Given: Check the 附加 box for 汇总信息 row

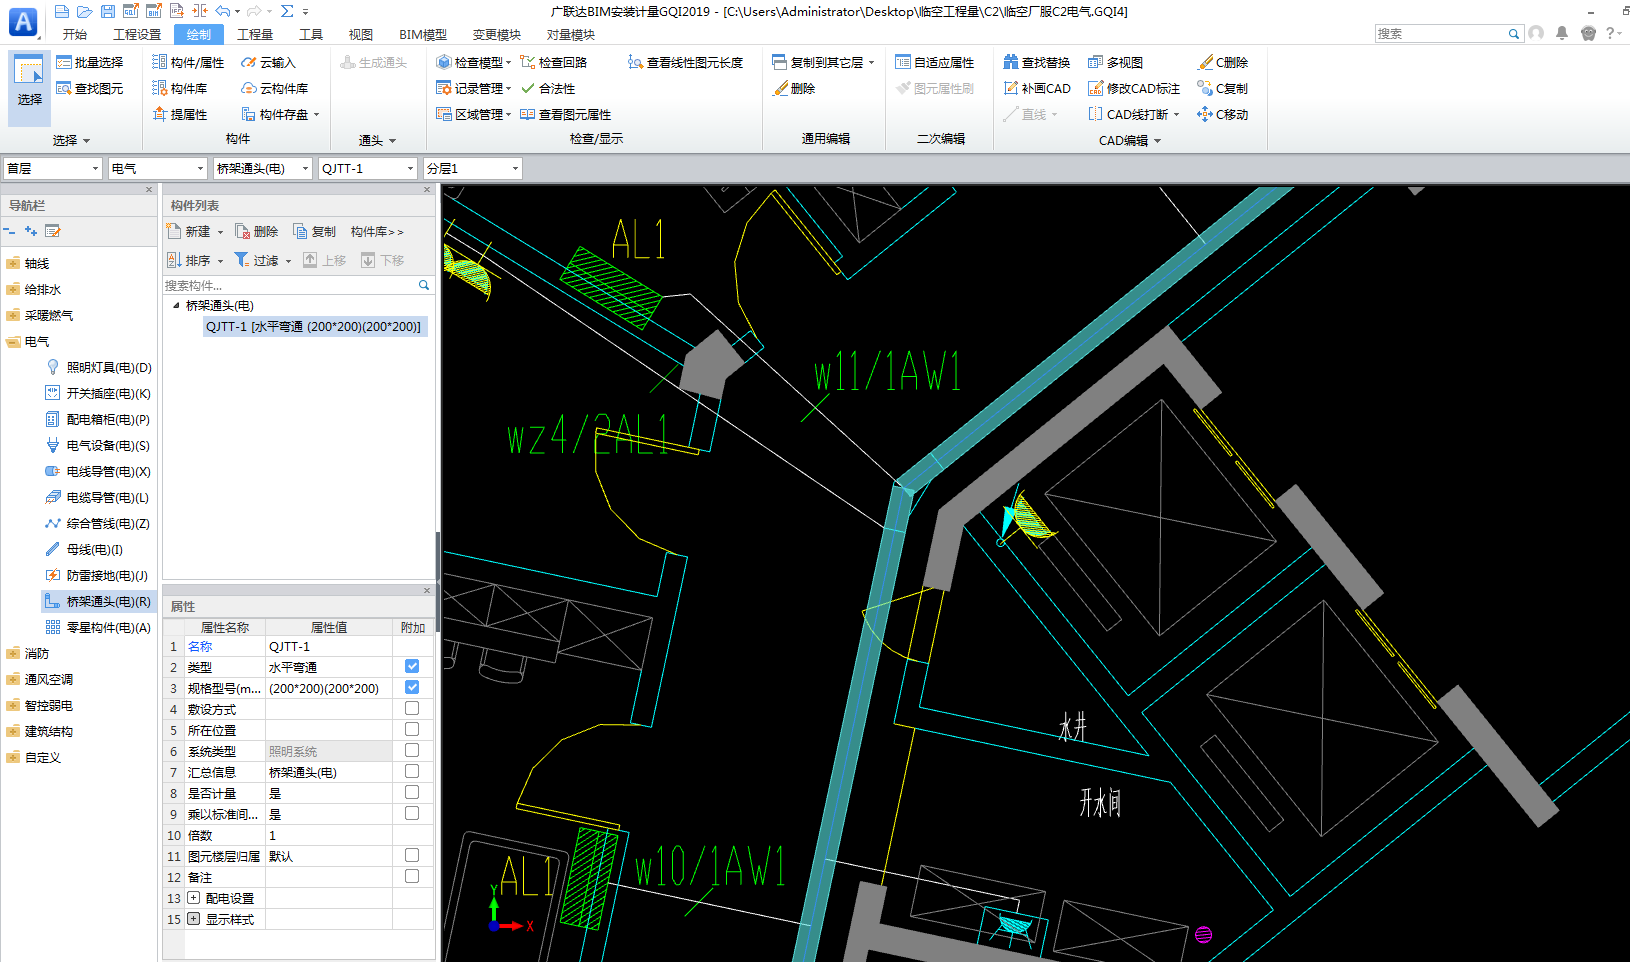Looking at the screenshot, I should [x=412, y=771].
